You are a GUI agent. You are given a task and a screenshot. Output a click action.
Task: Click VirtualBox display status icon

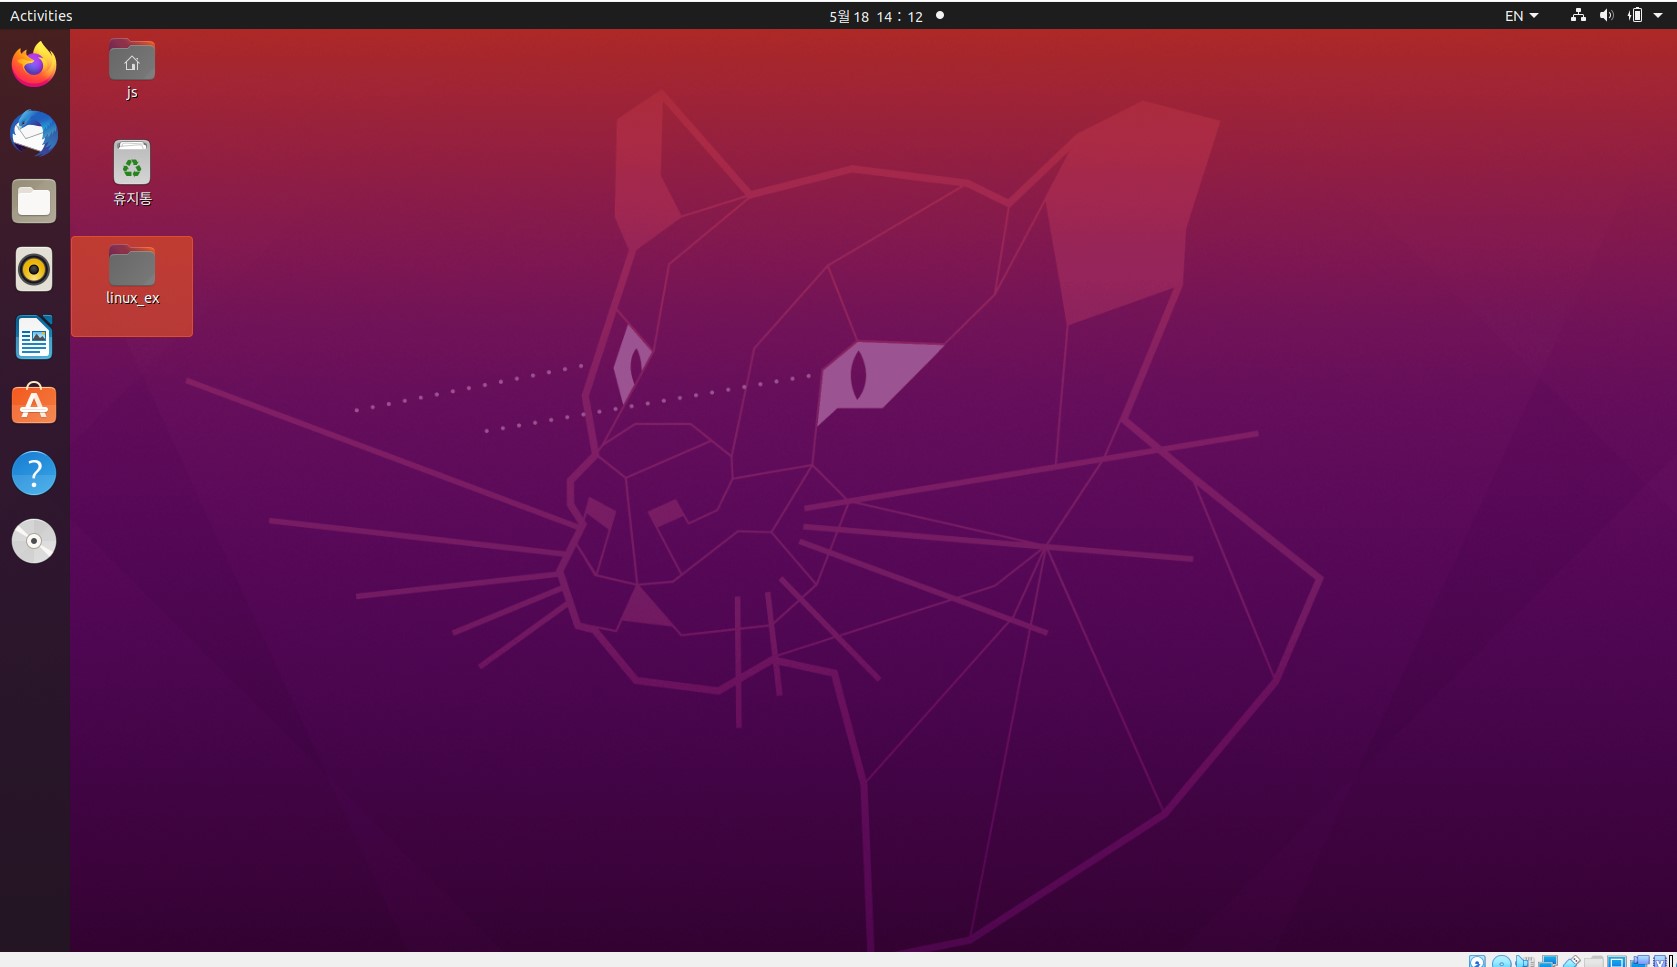click(x=1616, y=961)
